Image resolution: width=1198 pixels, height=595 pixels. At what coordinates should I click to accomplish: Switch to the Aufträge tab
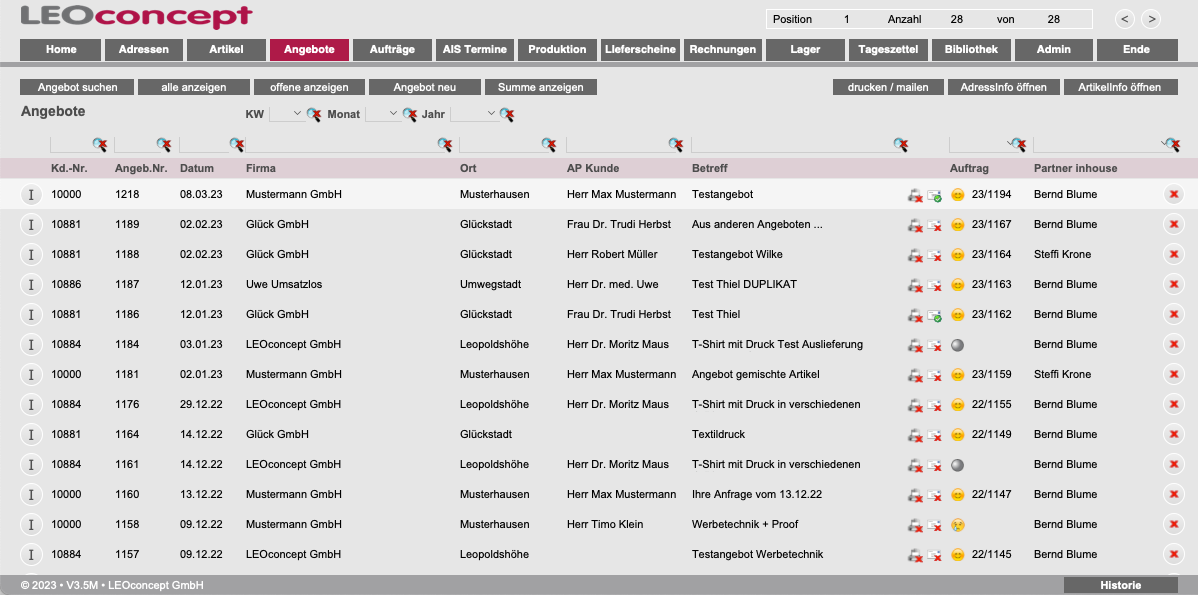point(392,49)
